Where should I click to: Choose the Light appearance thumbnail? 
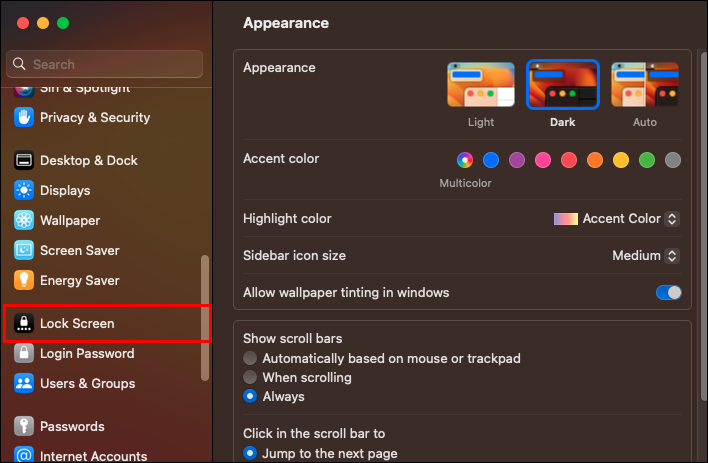coord(481,85)
